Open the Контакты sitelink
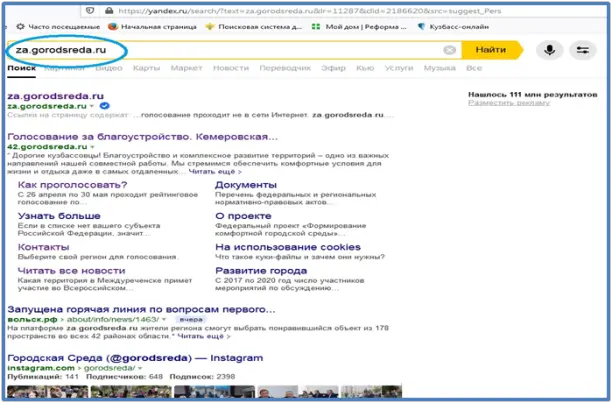Image resolution: width=612 pixels, height=403 pixels. tap(44, 247)
